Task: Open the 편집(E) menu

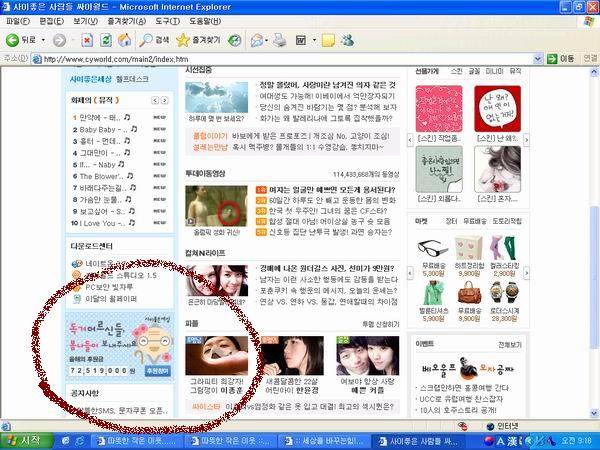Action: tap(51, 21)
